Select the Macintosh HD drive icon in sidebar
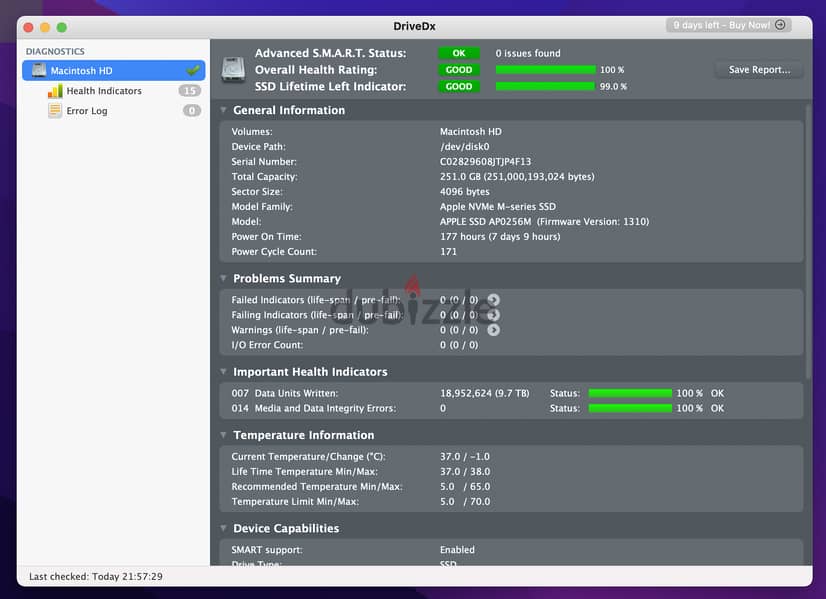826x599 pixels. click(39, 70)
